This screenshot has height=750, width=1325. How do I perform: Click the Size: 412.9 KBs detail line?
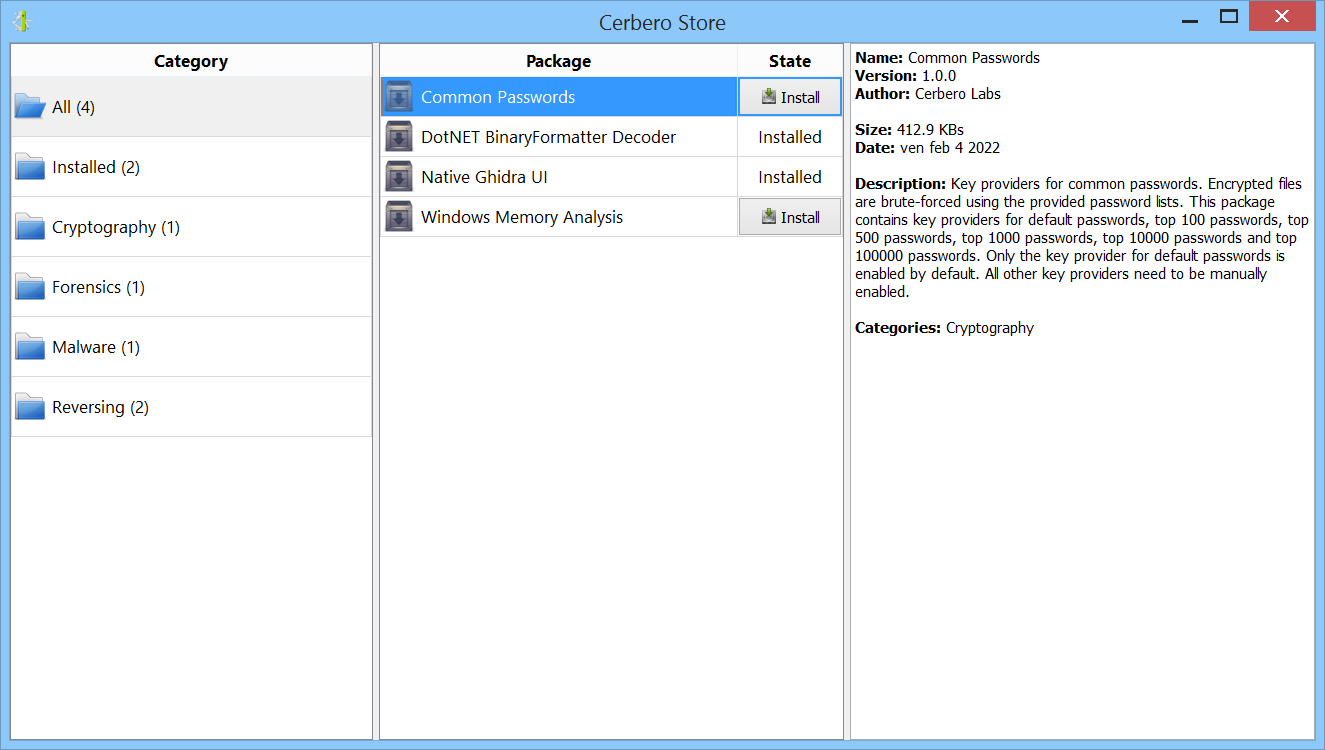[909, 130]
